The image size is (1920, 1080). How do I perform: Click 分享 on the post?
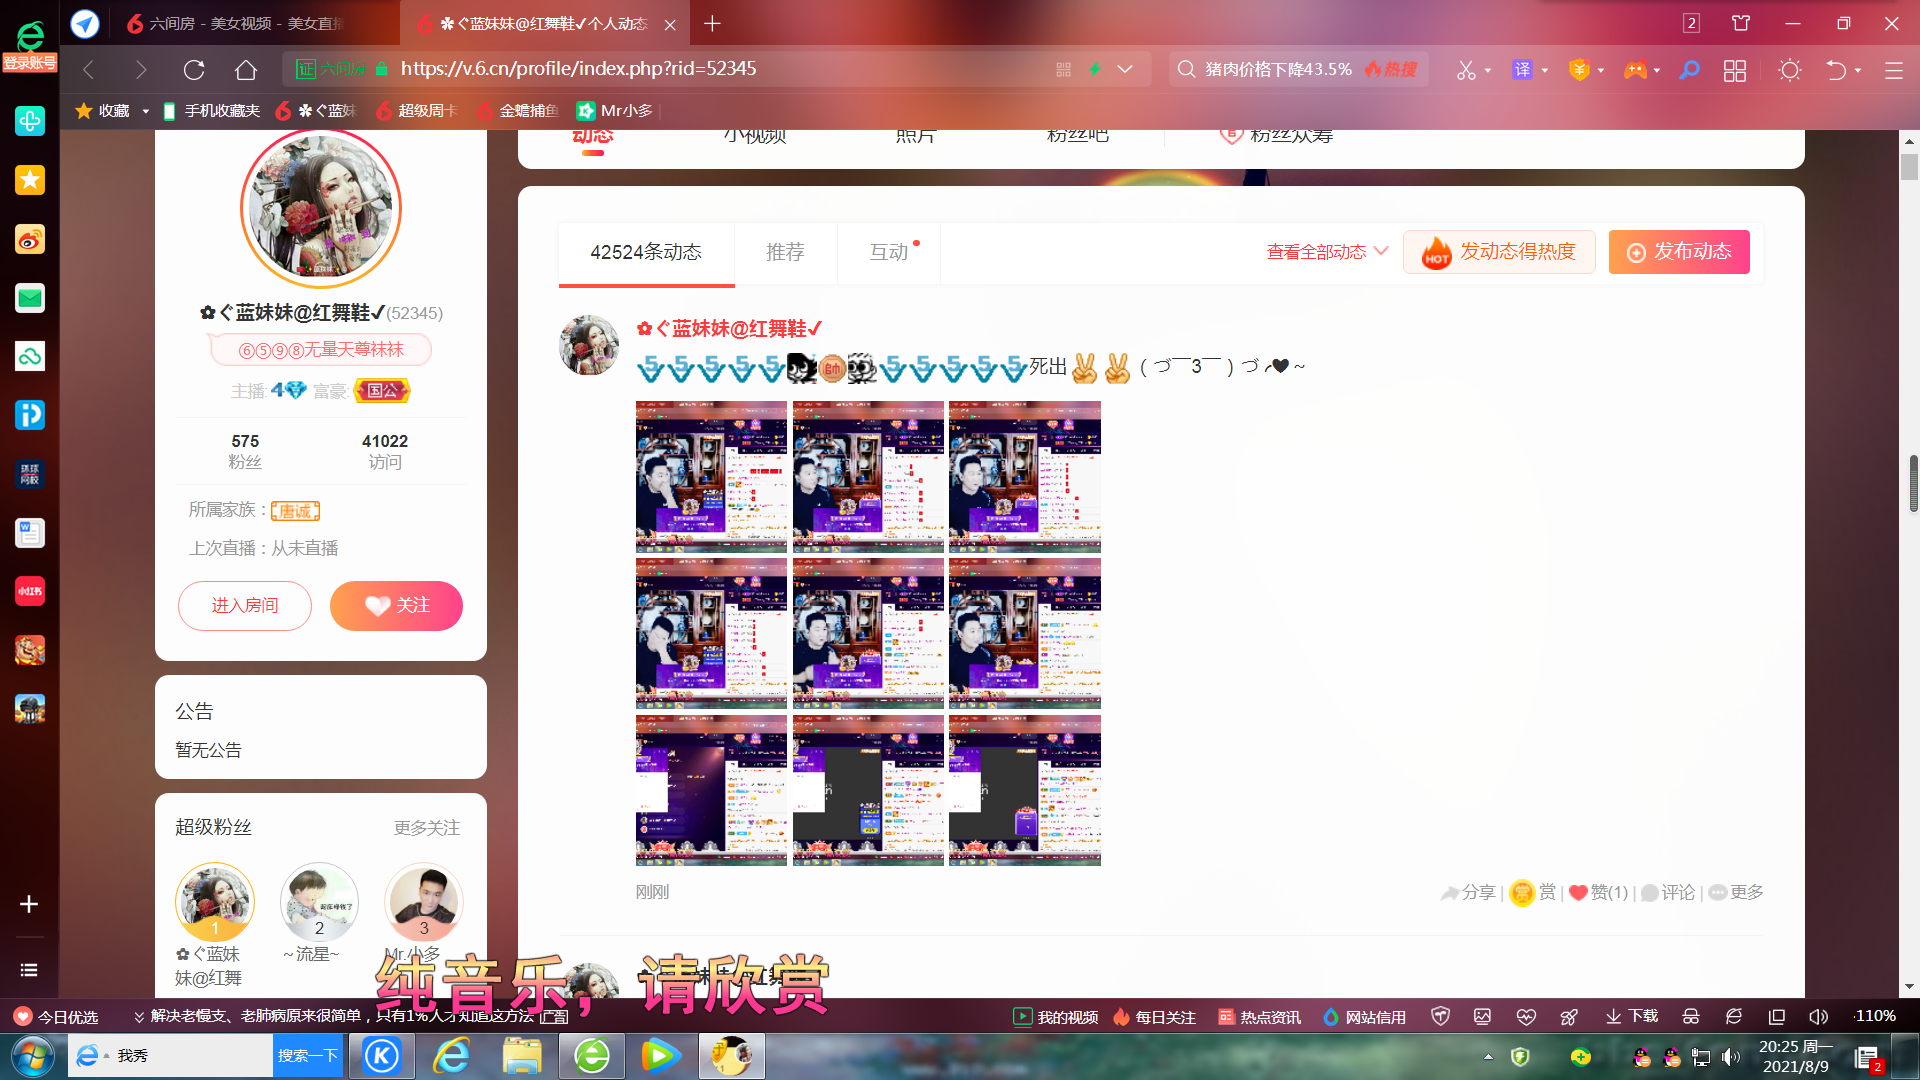(1468, 893)
